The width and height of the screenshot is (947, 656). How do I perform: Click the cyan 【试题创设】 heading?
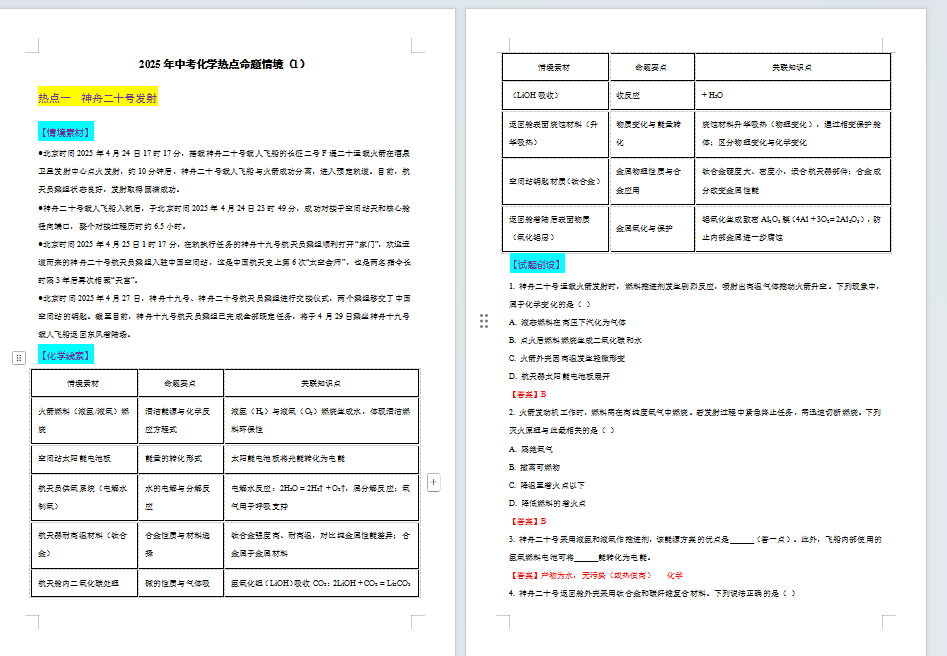537,264
